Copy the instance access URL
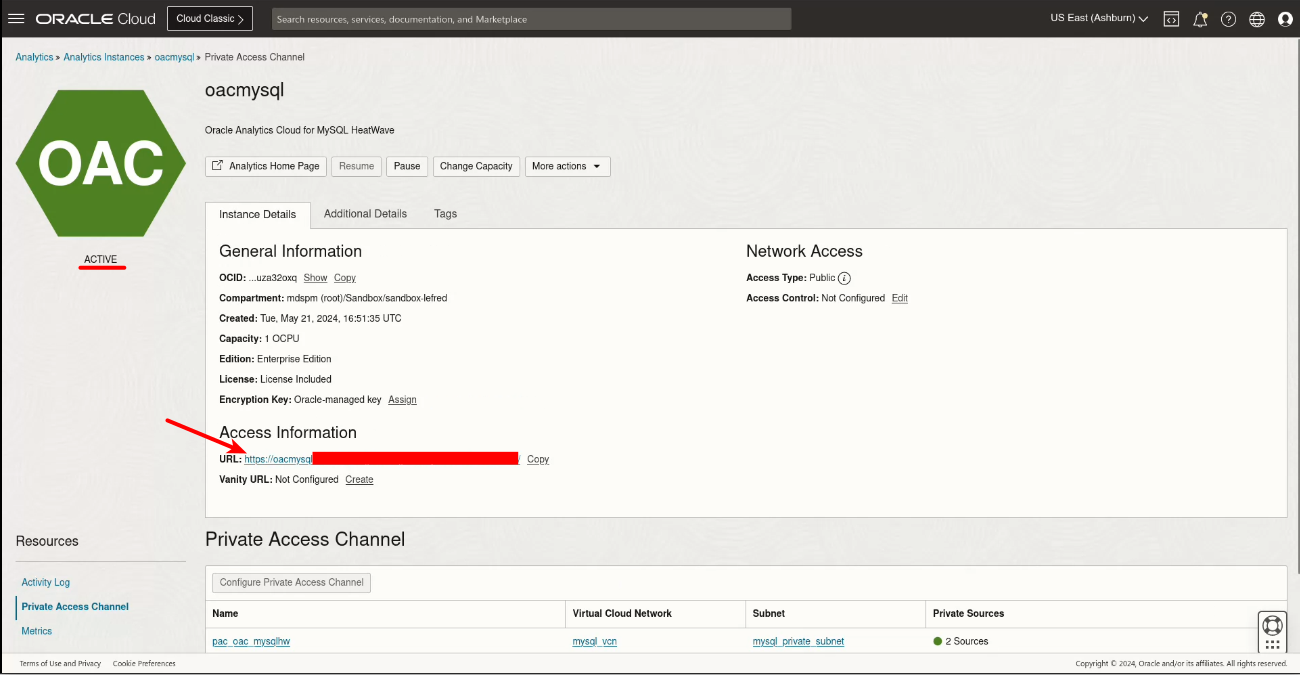The width and height of the screenshot is (1300, 675). tap(538, 460)
